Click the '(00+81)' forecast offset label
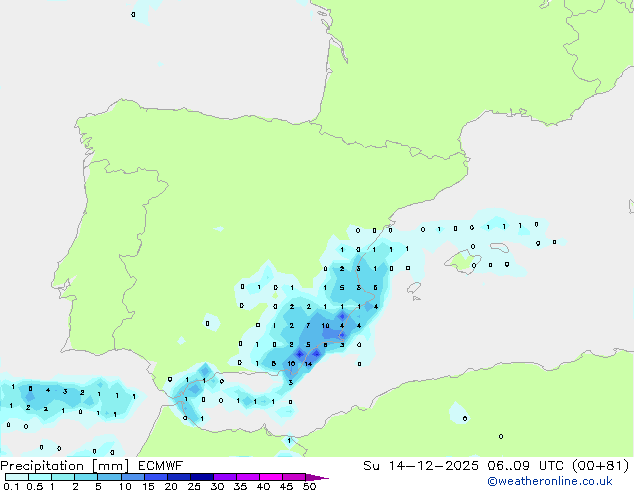Screen dimensions: 634x490 click(601, 466)
